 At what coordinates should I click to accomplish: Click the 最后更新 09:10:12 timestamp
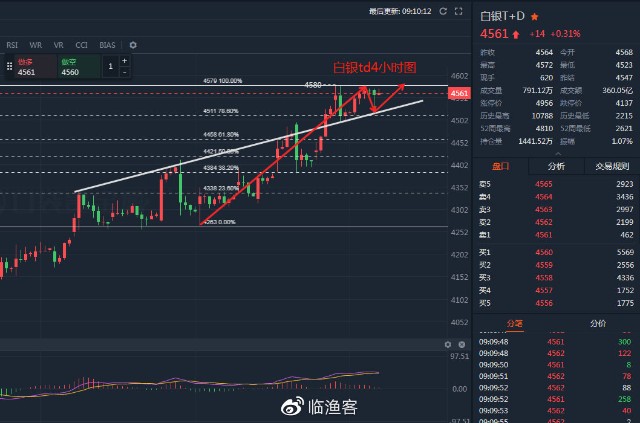[400, 11]
